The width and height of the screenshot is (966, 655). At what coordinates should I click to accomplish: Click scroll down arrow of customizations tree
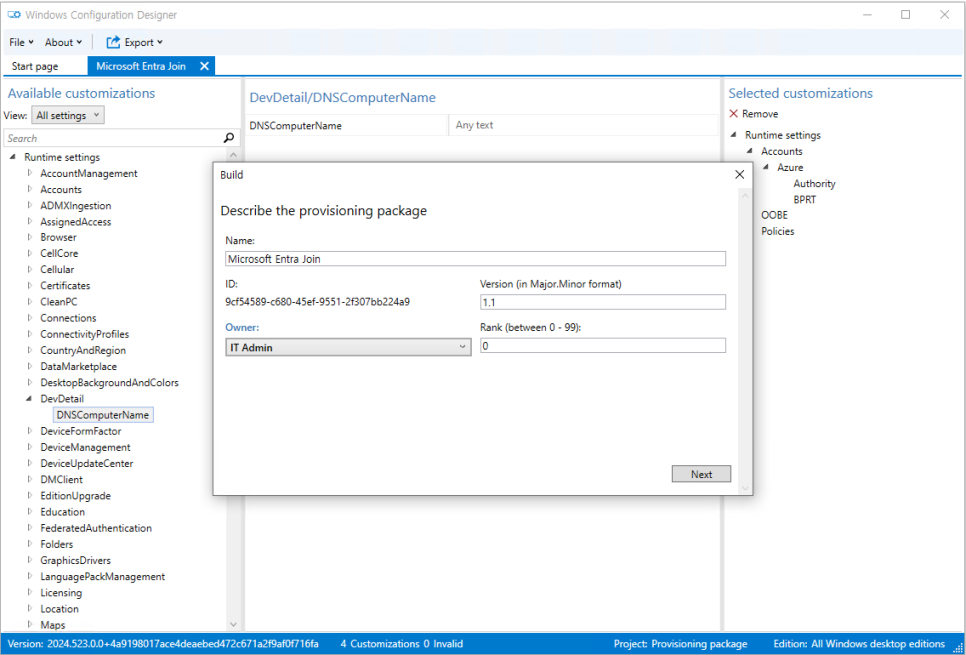233,624
